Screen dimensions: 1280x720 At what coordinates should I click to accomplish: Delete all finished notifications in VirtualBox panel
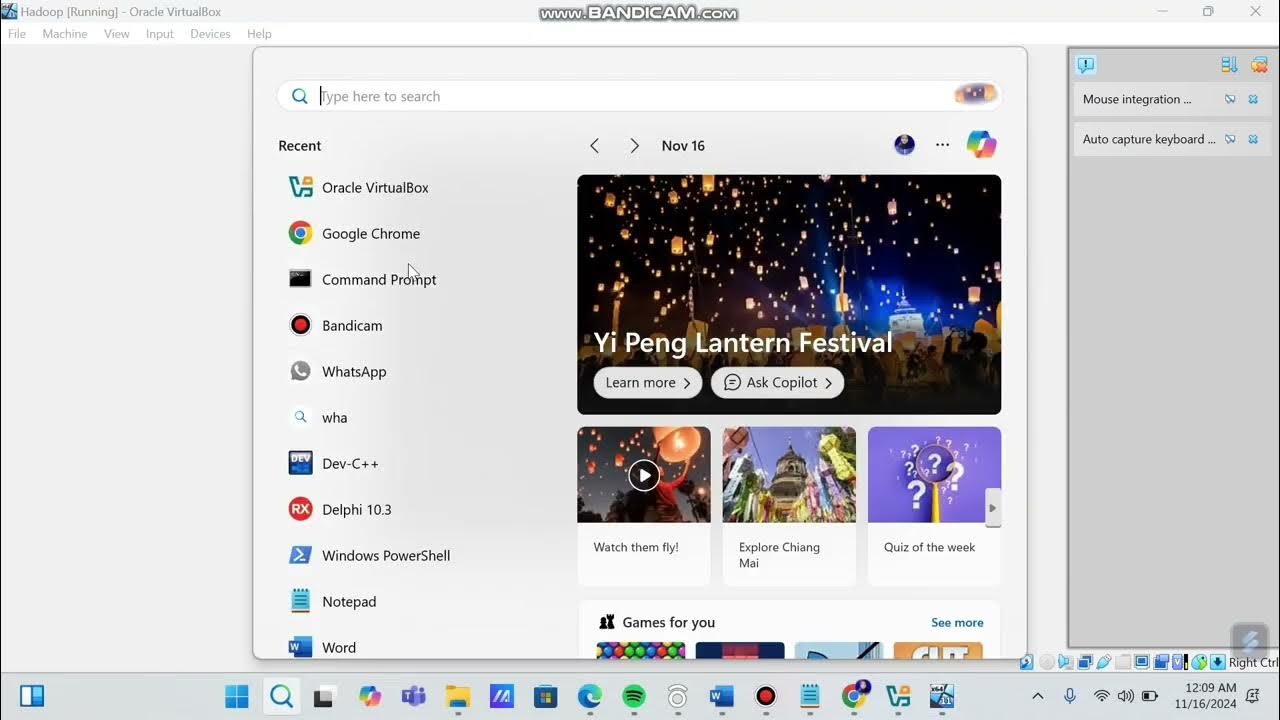coord(1258,65)
